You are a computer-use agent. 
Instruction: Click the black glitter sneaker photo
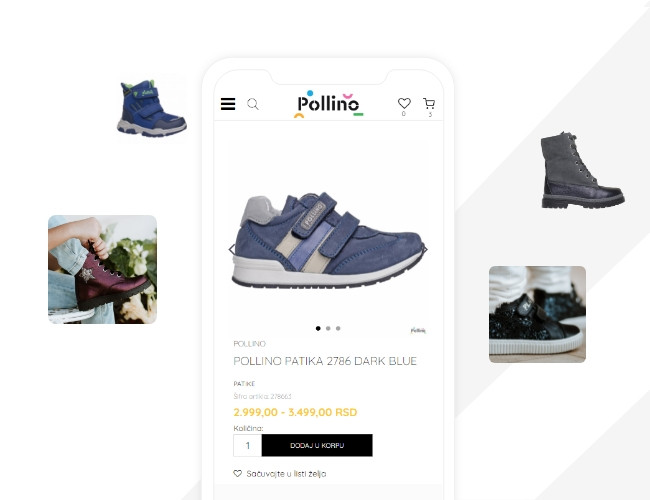pos(537,314)
